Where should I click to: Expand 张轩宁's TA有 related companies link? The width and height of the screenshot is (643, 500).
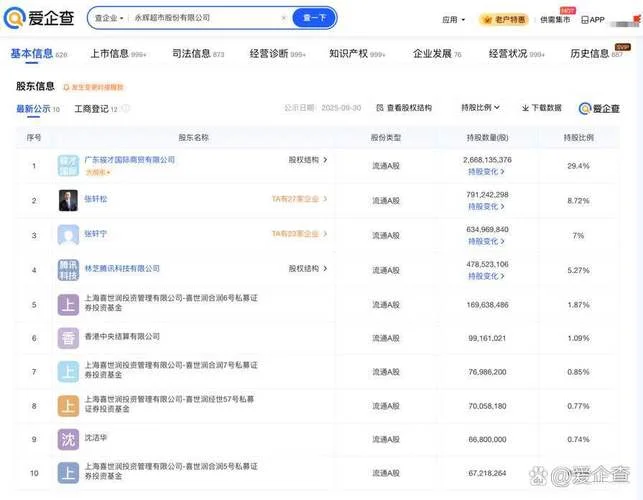(x=299, y=234)
